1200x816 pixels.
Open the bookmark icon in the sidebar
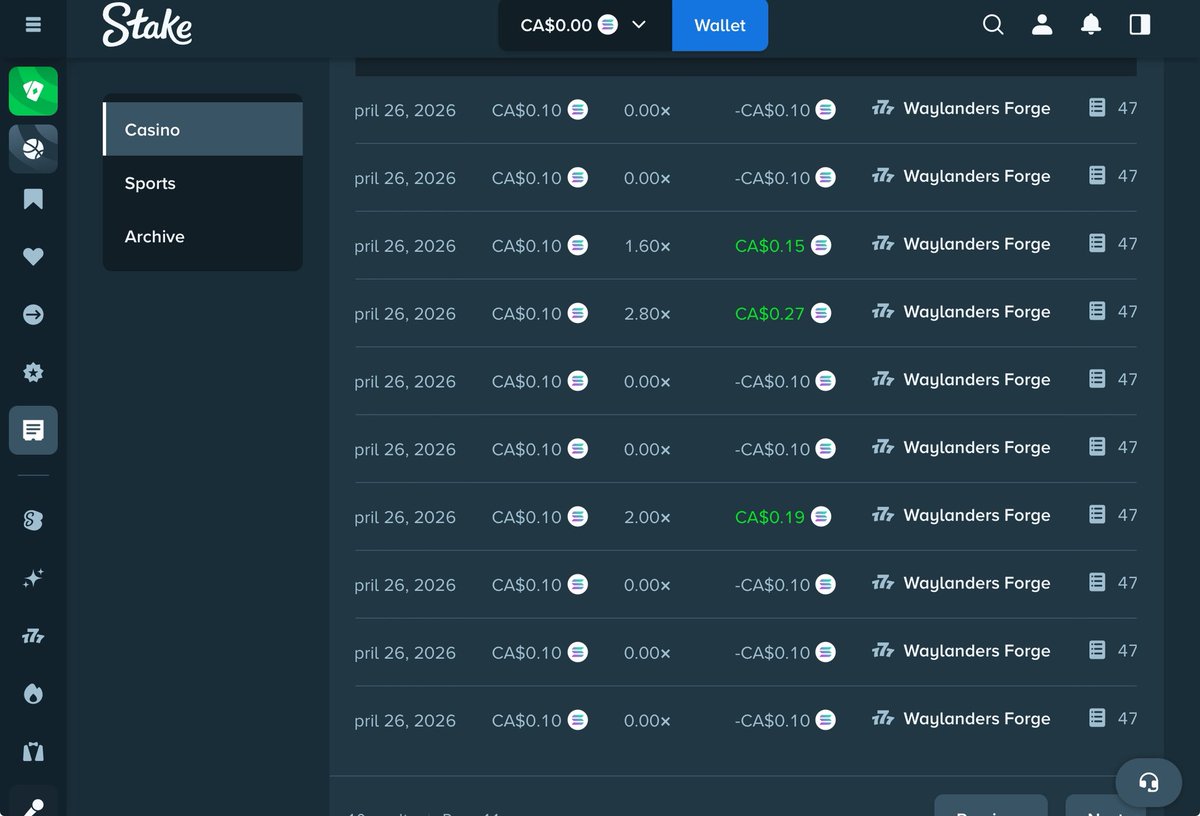(x=33, y=199)
